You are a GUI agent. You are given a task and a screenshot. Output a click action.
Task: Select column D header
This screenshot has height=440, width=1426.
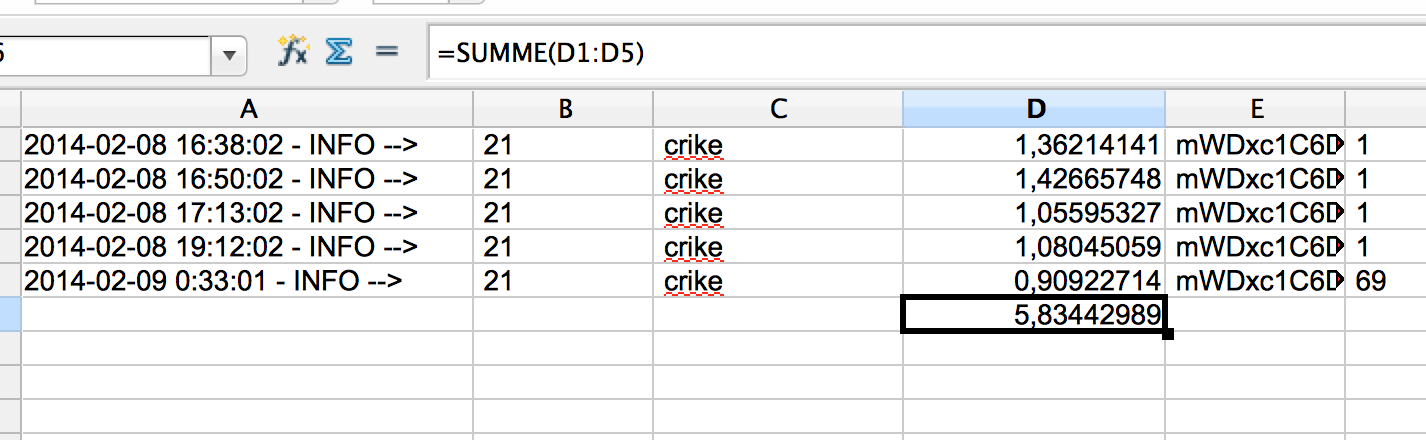click(1034, 109)
